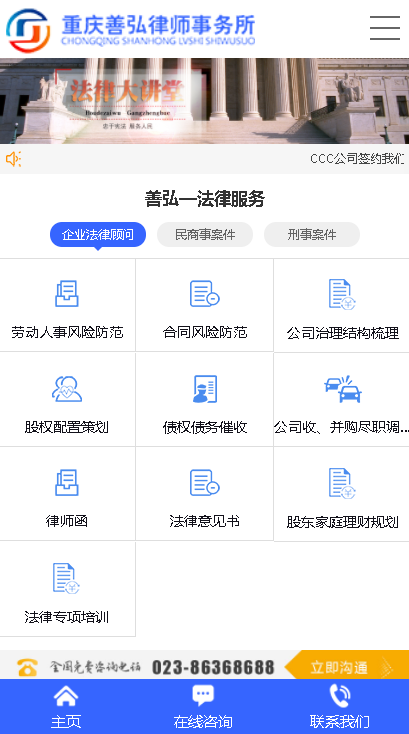The image size is (409, 734).
Task: Click the 债权债务催收 officer icon
Action: [204, 389]
